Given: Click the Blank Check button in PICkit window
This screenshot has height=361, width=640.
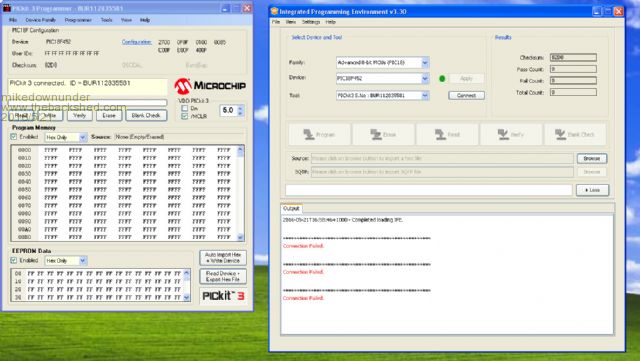Looking at the screenshot, I should pos(146,116).
